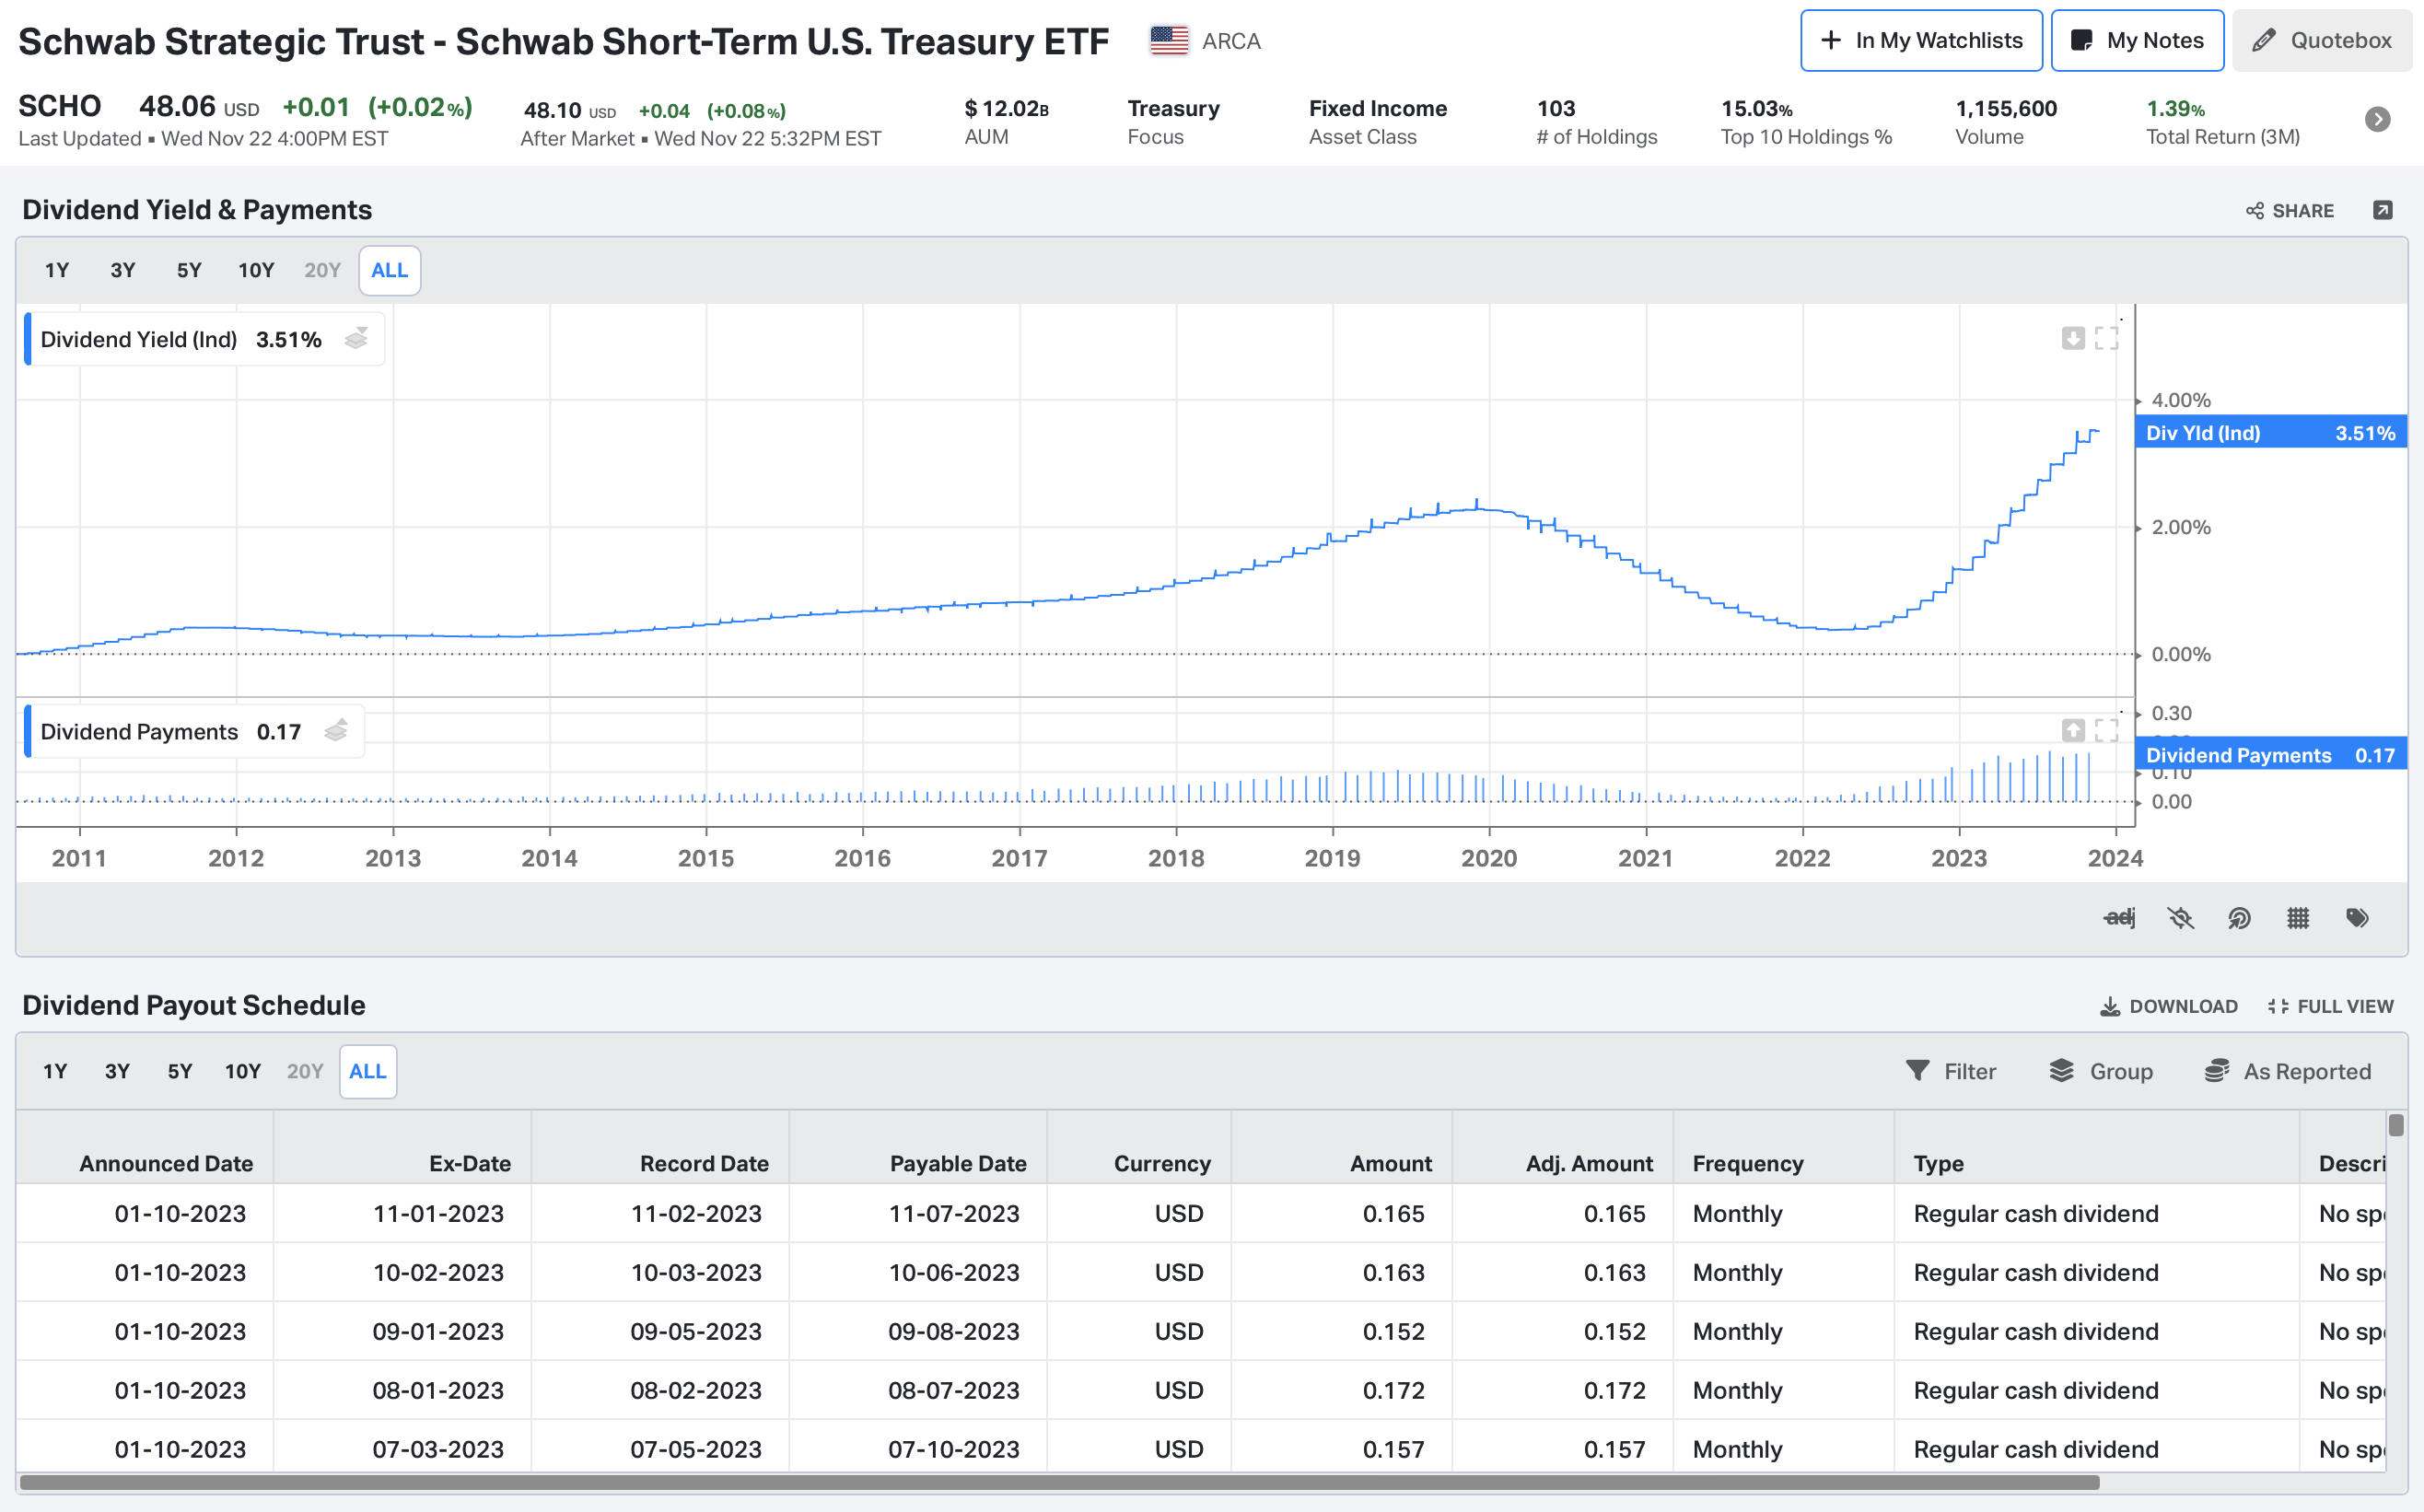Select ALL range in the payout schedule
The image size is (2424, 1512).
click(x=368, y=1071)
